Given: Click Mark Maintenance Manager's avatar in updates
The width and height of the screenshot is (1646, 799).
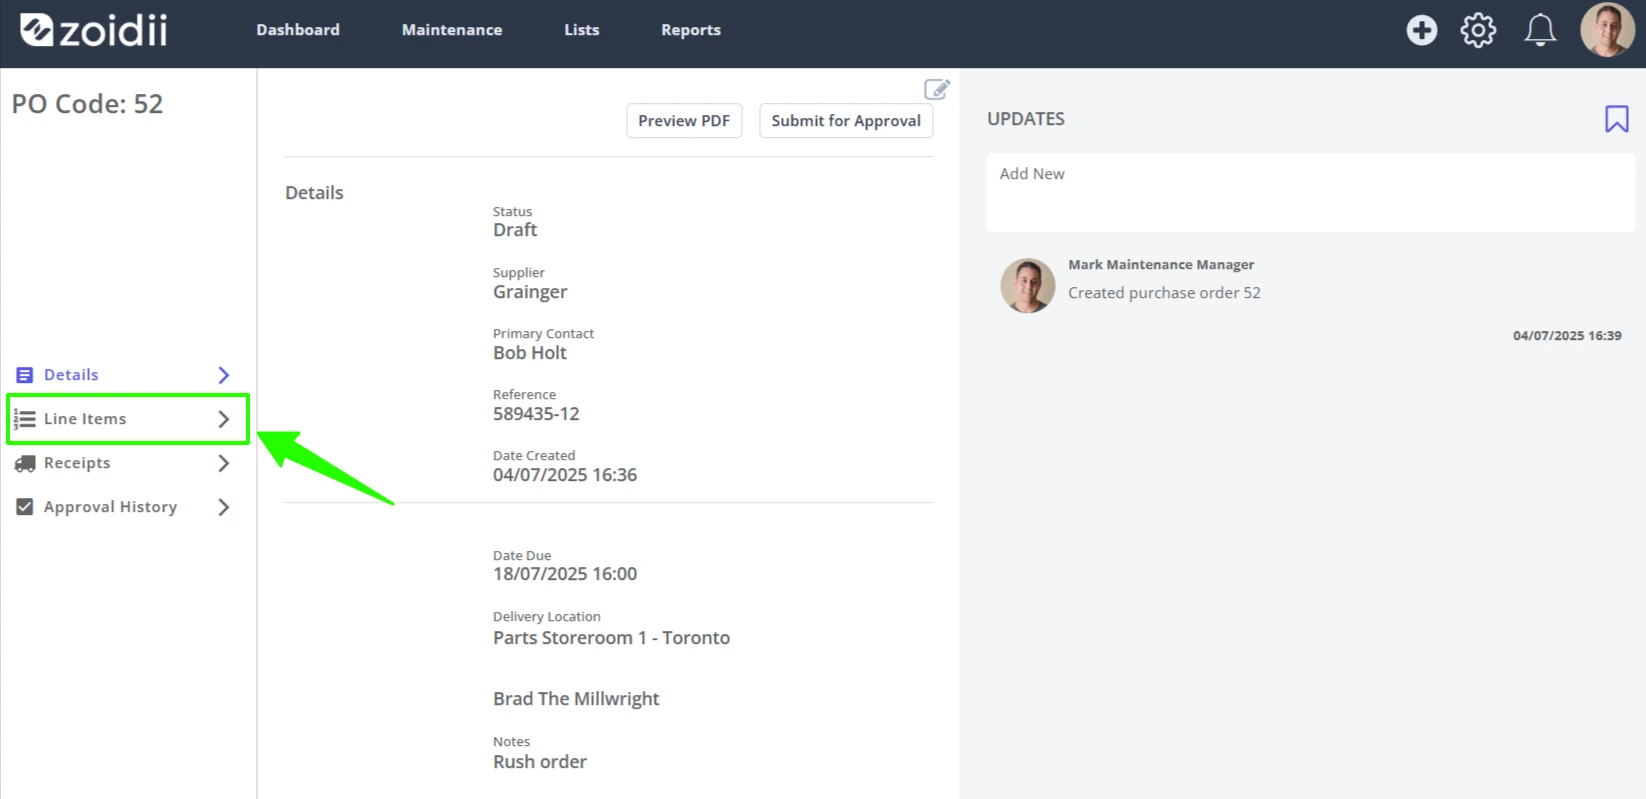Looking at the screenshot, I should [1028, 286].
